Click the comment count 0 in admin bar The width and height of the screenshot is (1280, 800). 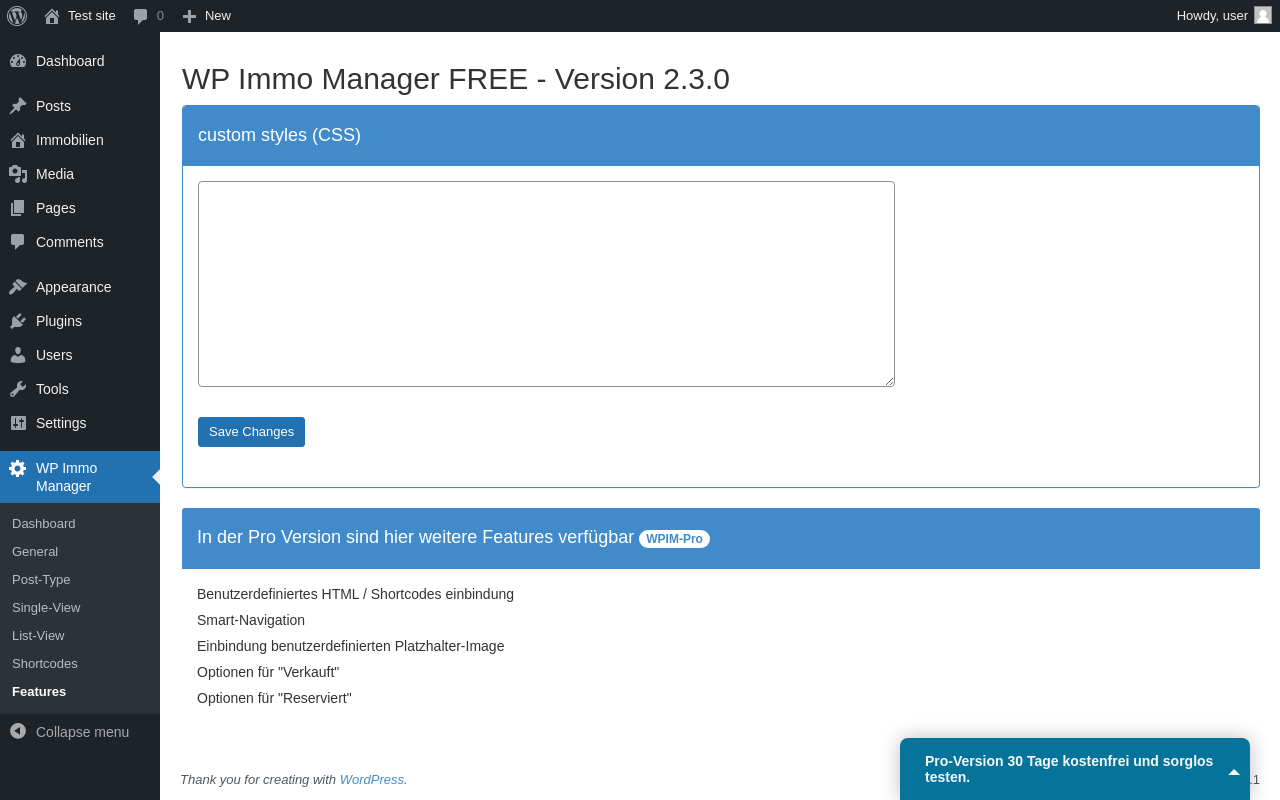(160, 15)
